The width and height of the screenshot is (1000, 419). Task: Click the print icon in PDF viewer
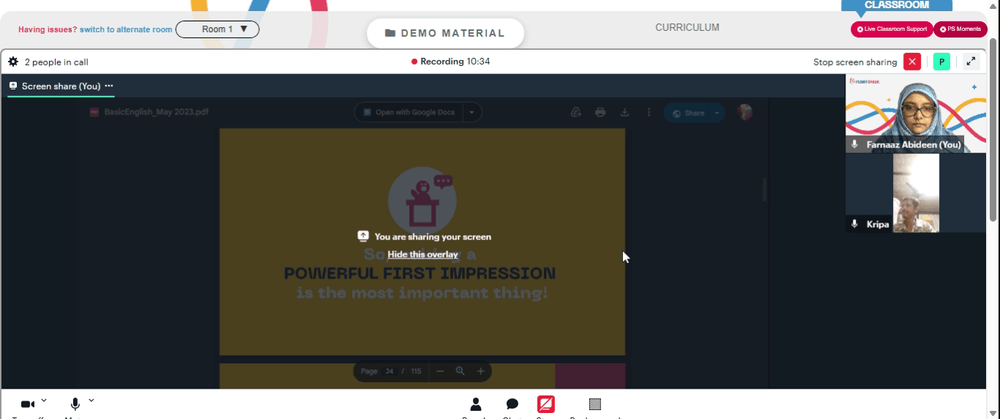click(x=600, y=112)
